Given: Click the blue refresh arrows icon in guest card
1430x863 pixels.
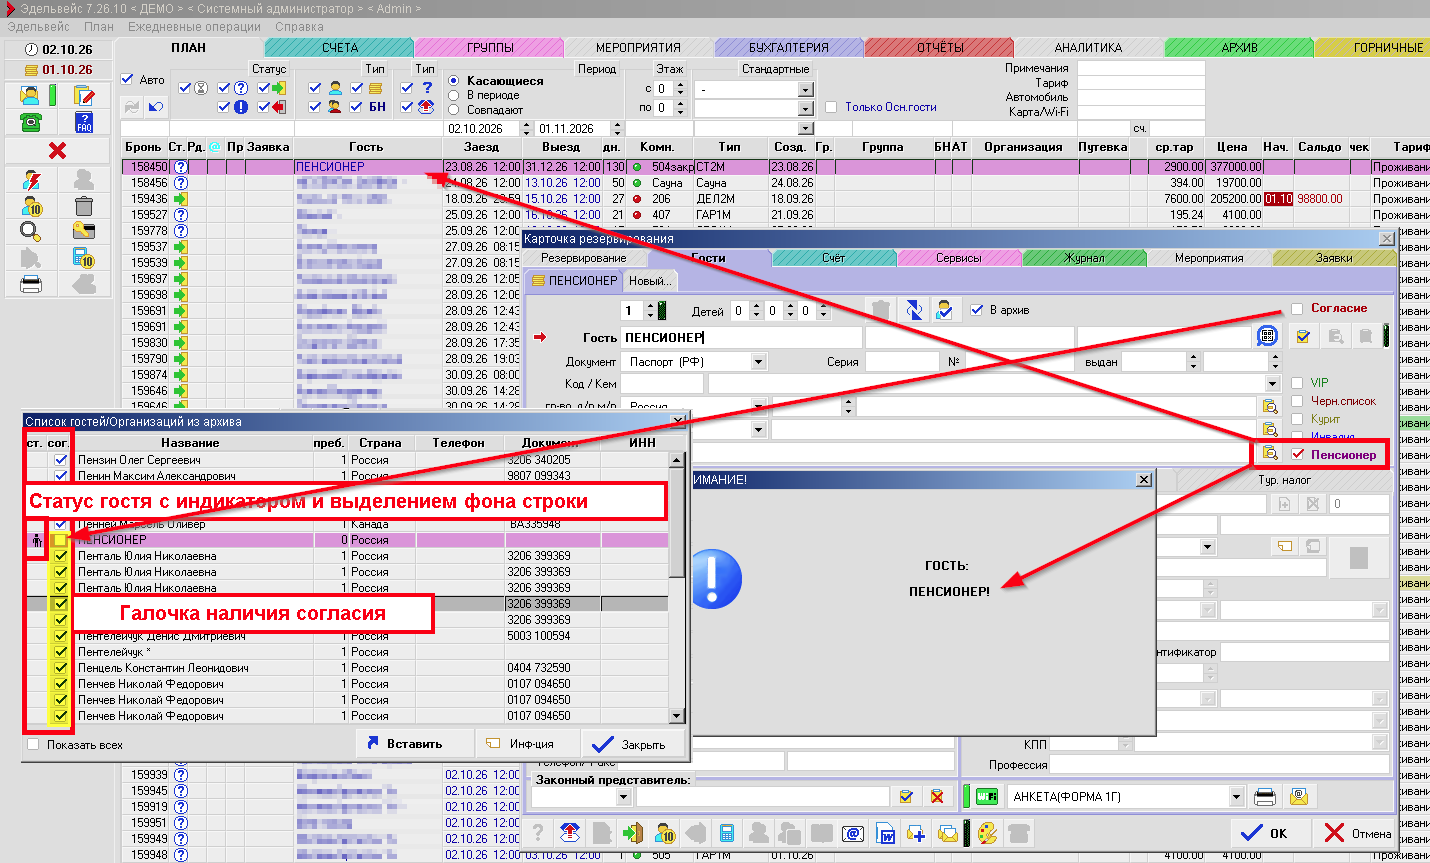Looking at the screenshot, I should (x=913, y=310).
